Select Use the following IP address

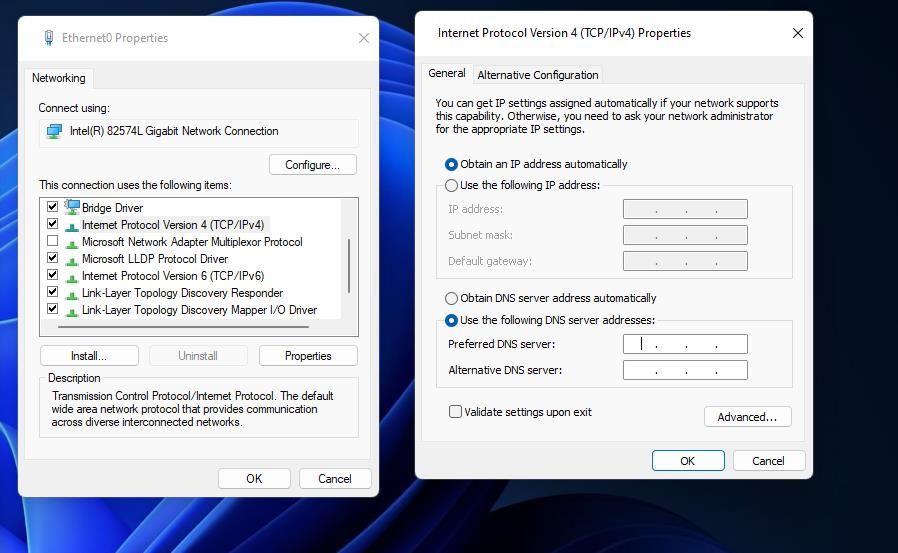pyautogui.click(x=451, y=185)
